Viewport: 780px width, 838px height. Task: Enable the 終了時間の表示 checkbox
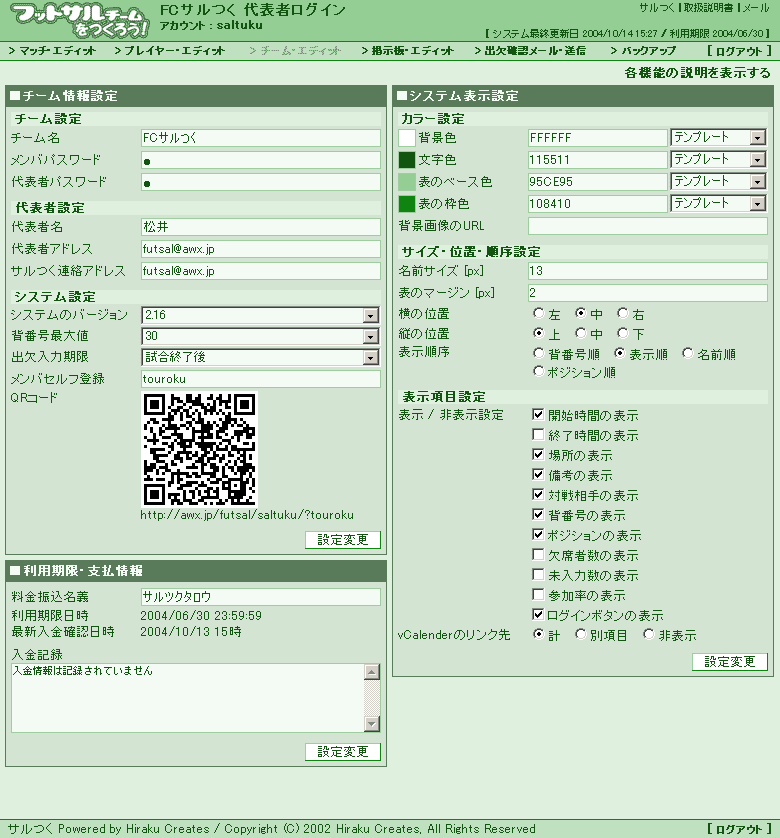538,436
